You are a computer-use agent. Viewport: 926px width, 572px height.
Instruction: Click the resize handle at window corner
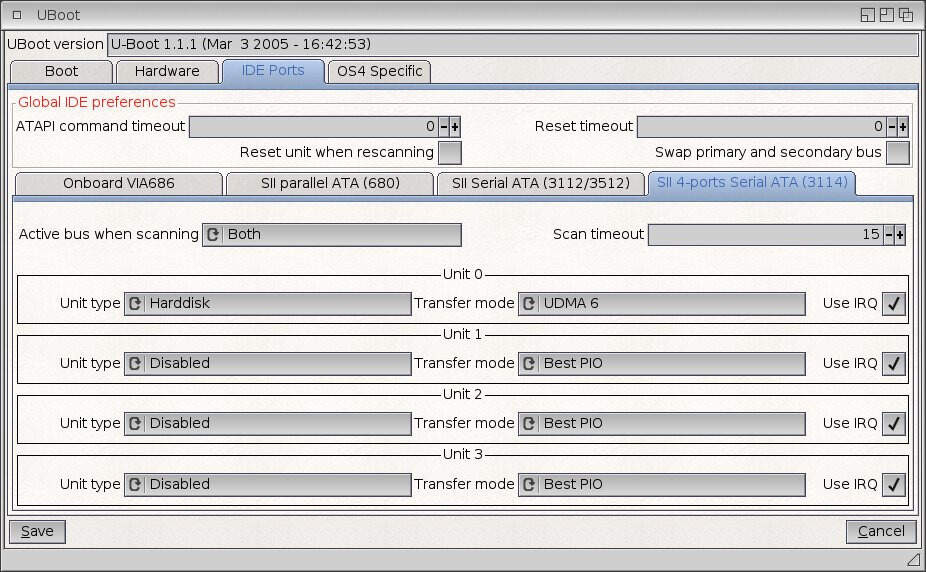[912, 558]
